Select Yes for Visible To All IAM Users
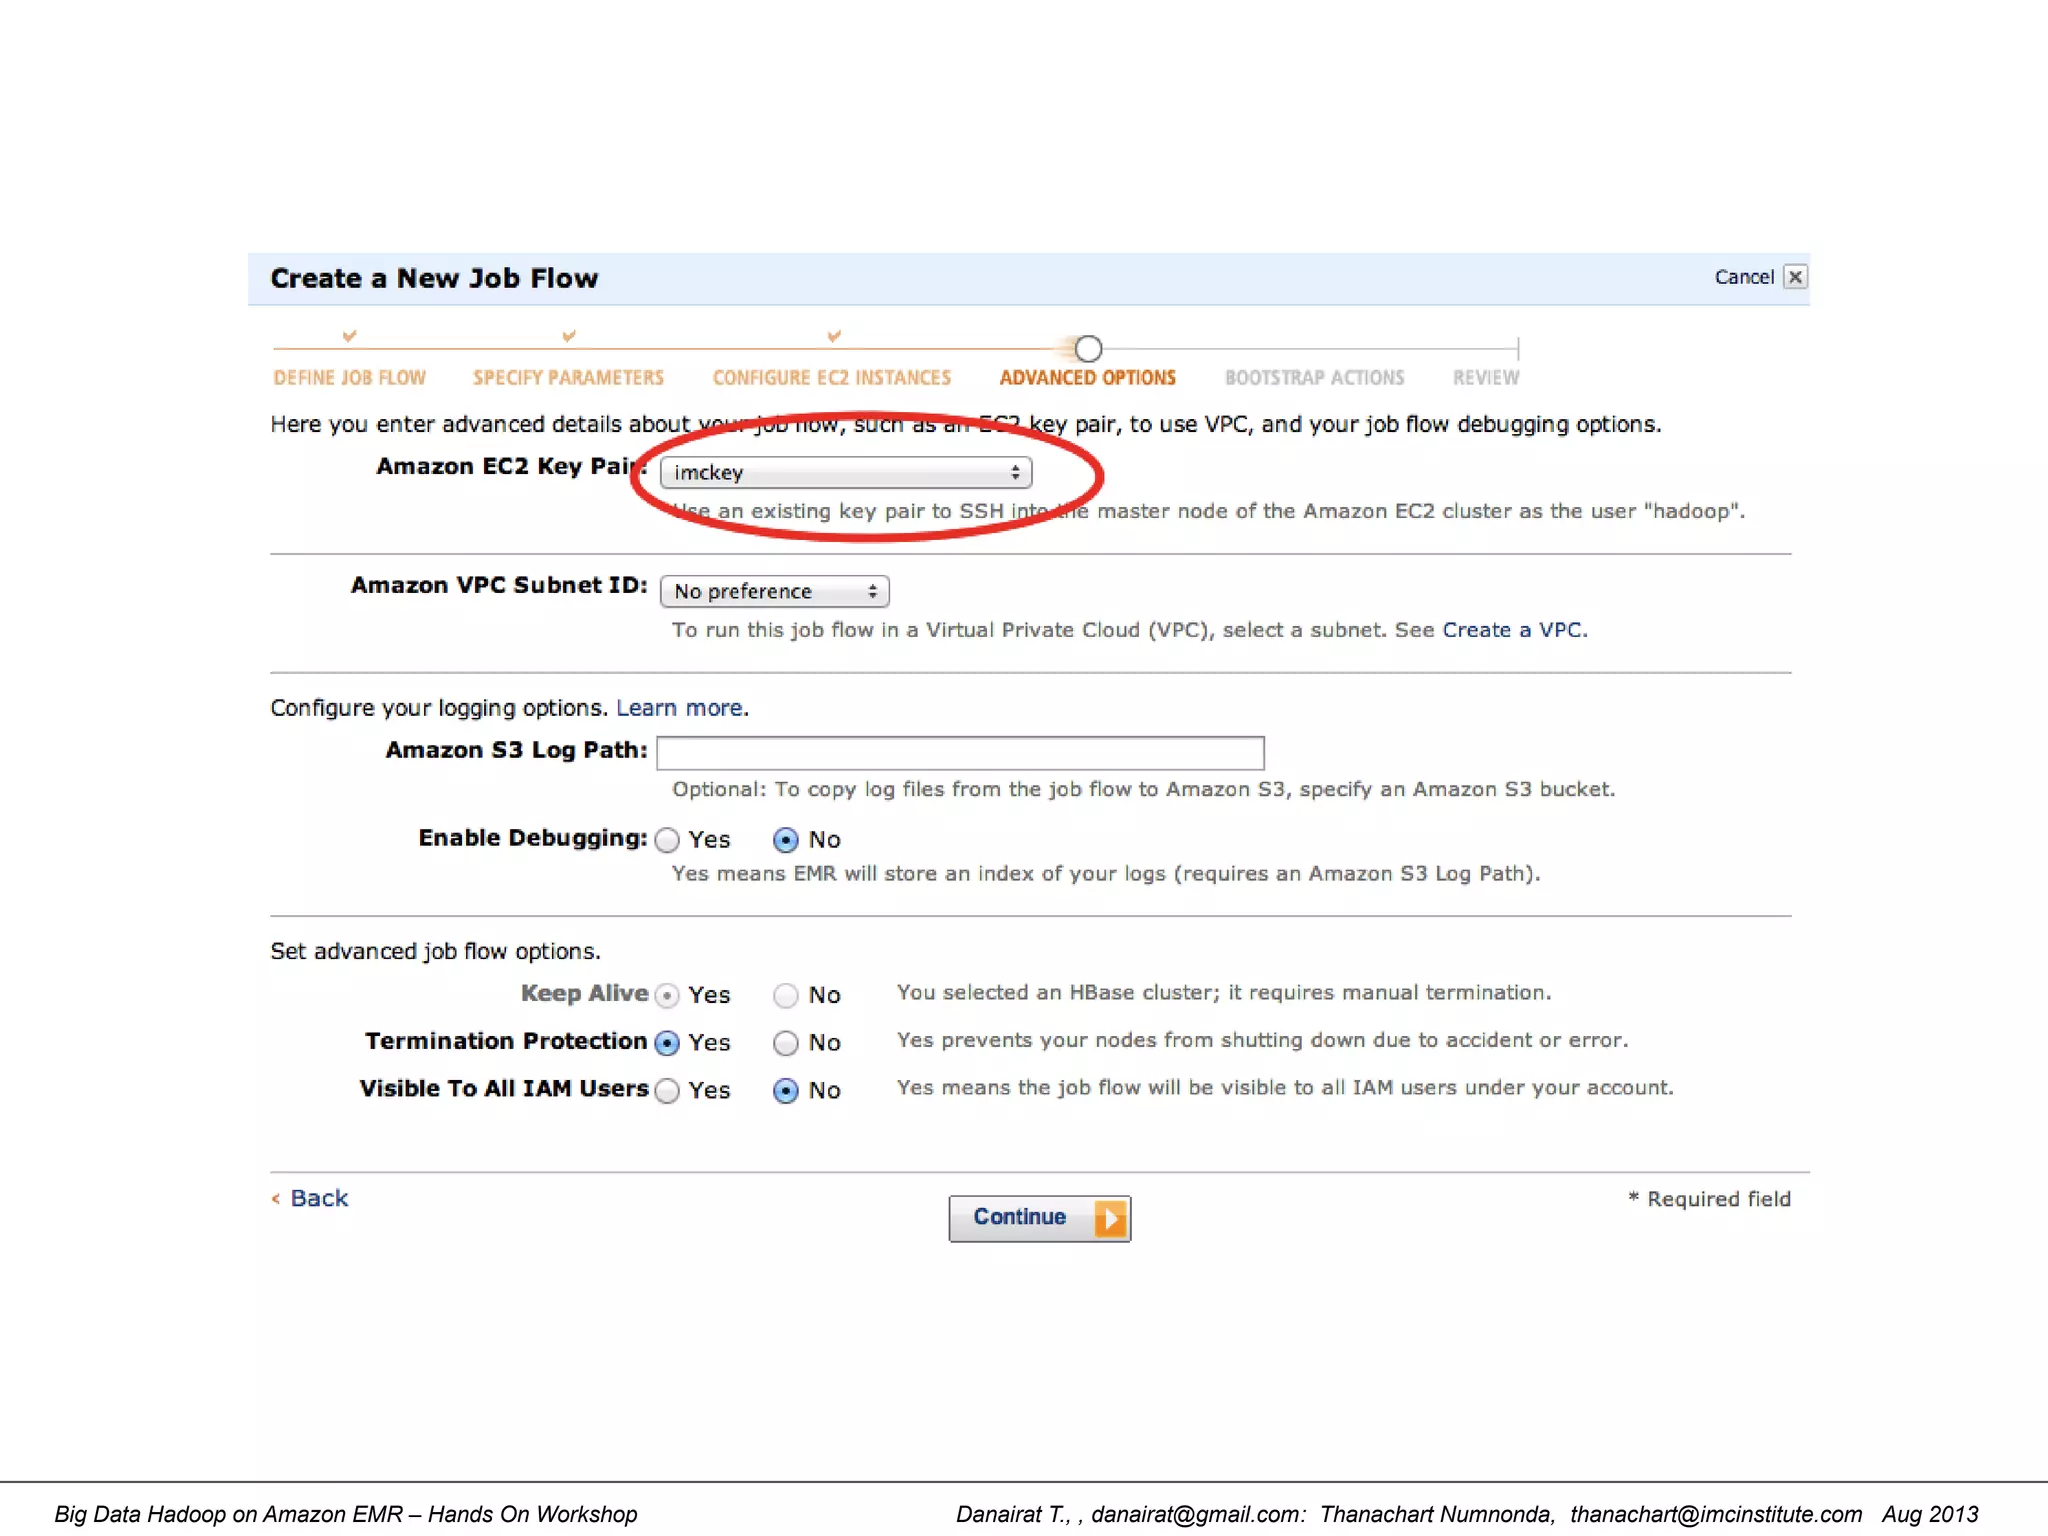This screenshot has width=2048, height=1536. tap(668, 1091)
